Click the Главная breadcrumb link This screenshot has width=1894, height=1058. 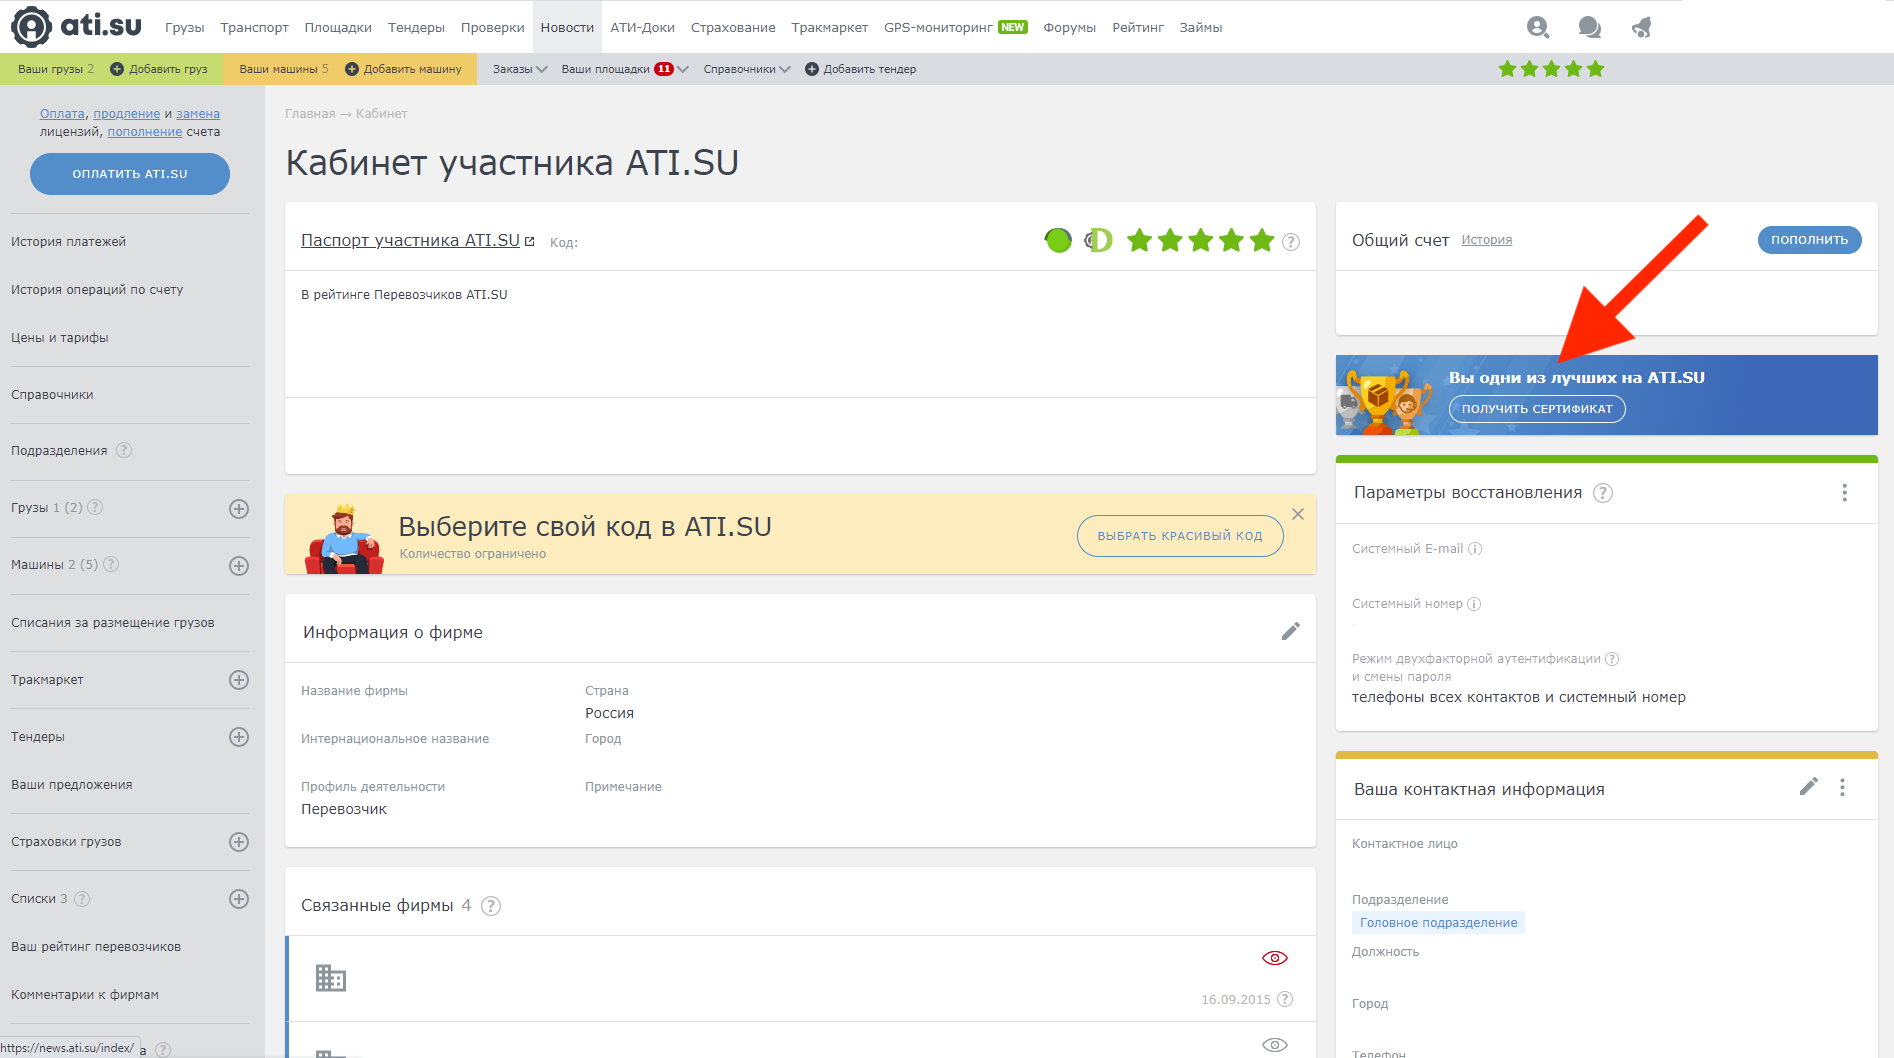click(x=310, y=114)
